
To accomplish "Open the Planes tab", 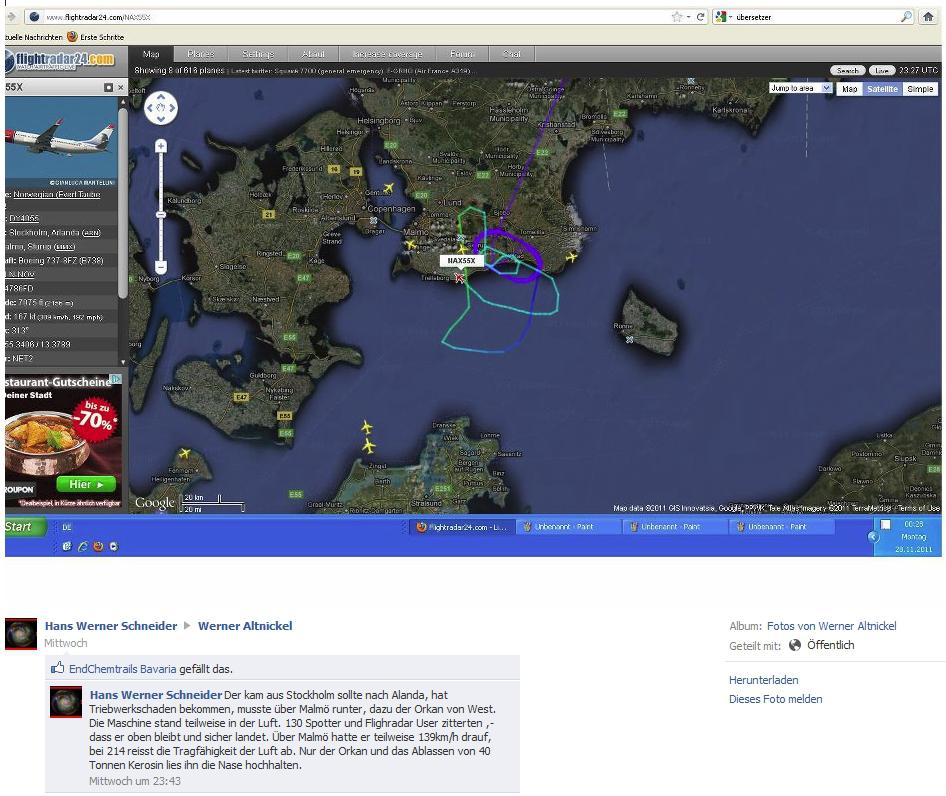I will [200, 54].
